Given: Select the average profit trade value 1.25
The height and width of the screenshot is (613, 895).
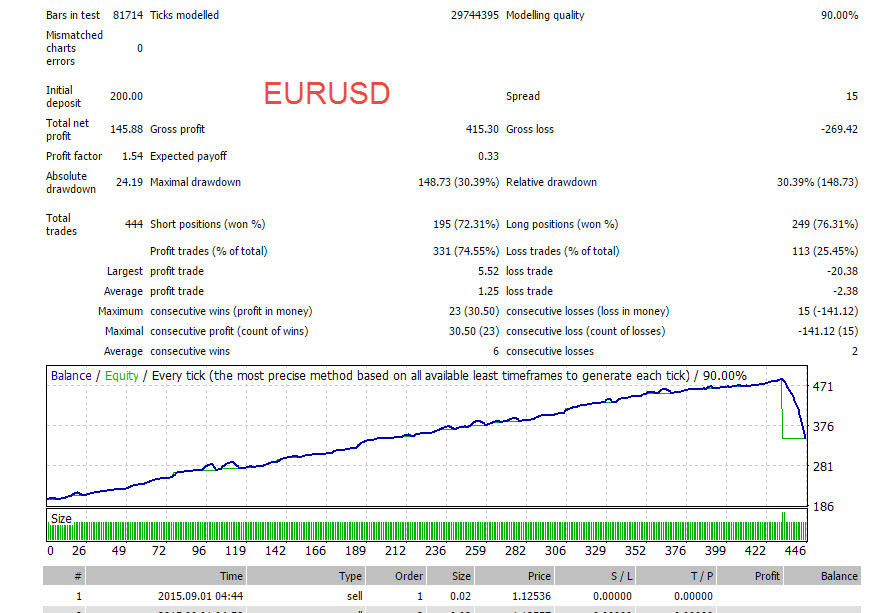Looking at the screenshot, I should pos(488,292).
